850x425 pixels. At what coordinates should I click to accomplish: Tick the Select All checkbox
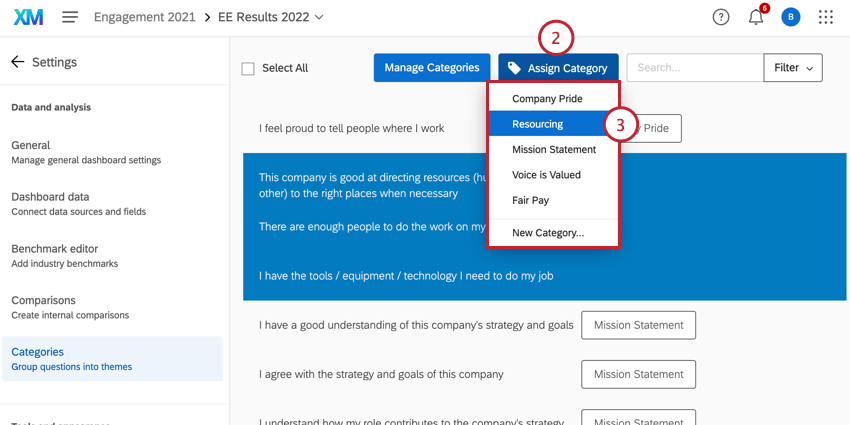point(248,69)
